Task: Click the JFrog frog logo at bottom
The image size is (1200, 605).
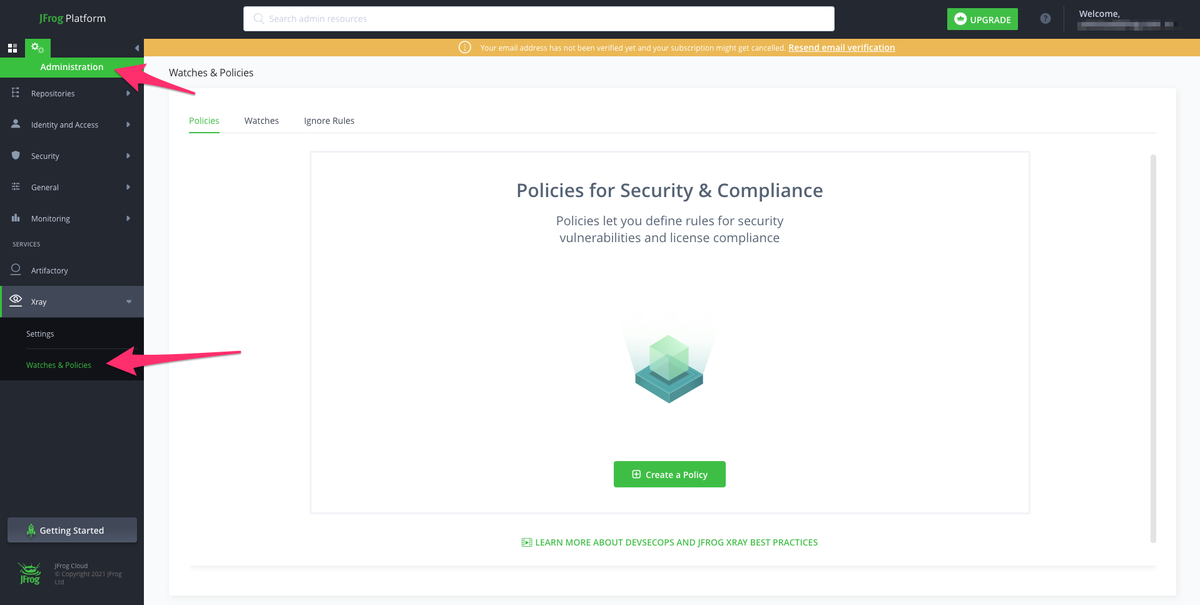Action: click(x=30, y=573)
